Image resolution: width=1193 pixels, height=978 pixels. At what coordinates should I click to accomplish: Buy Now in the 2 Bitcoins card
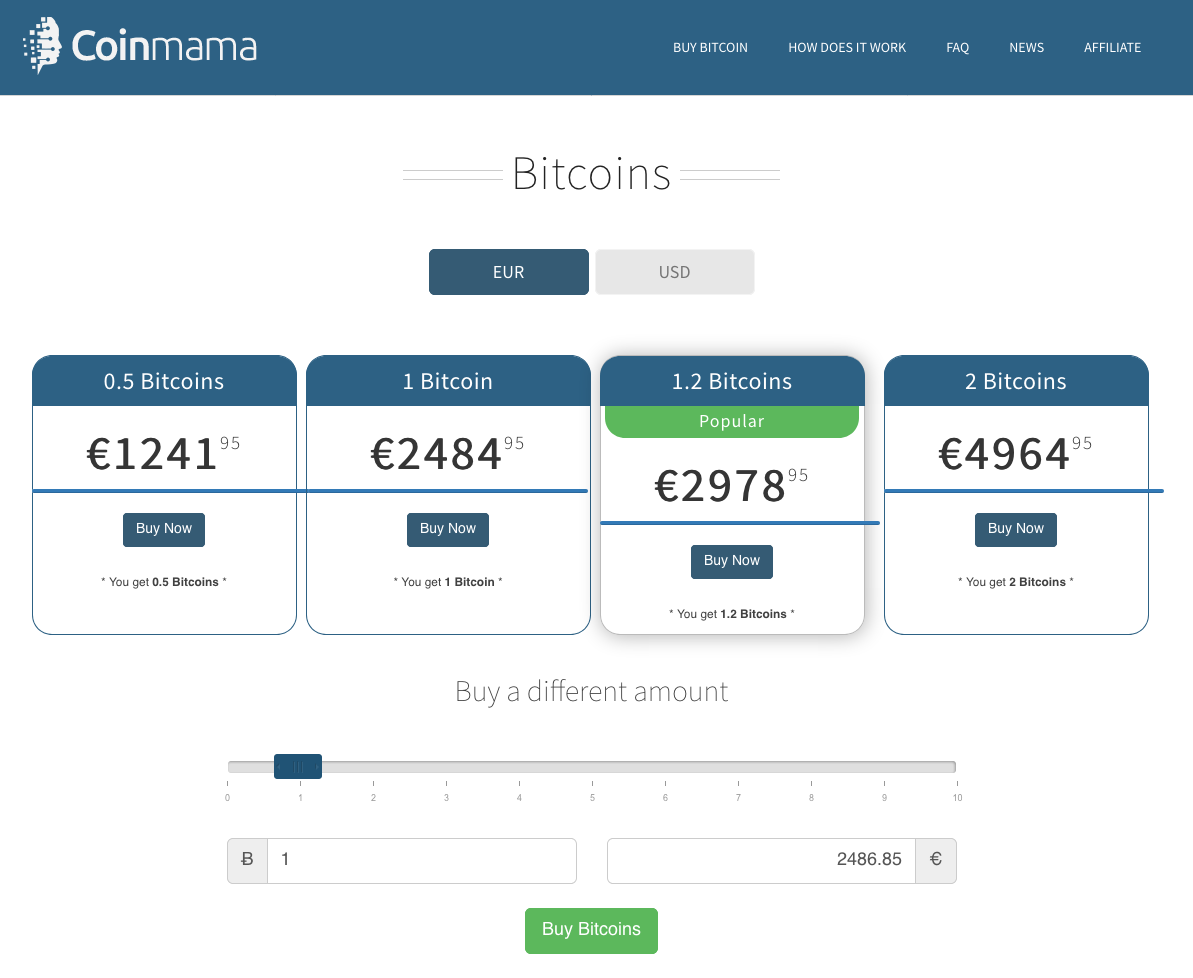point(1016,529)
